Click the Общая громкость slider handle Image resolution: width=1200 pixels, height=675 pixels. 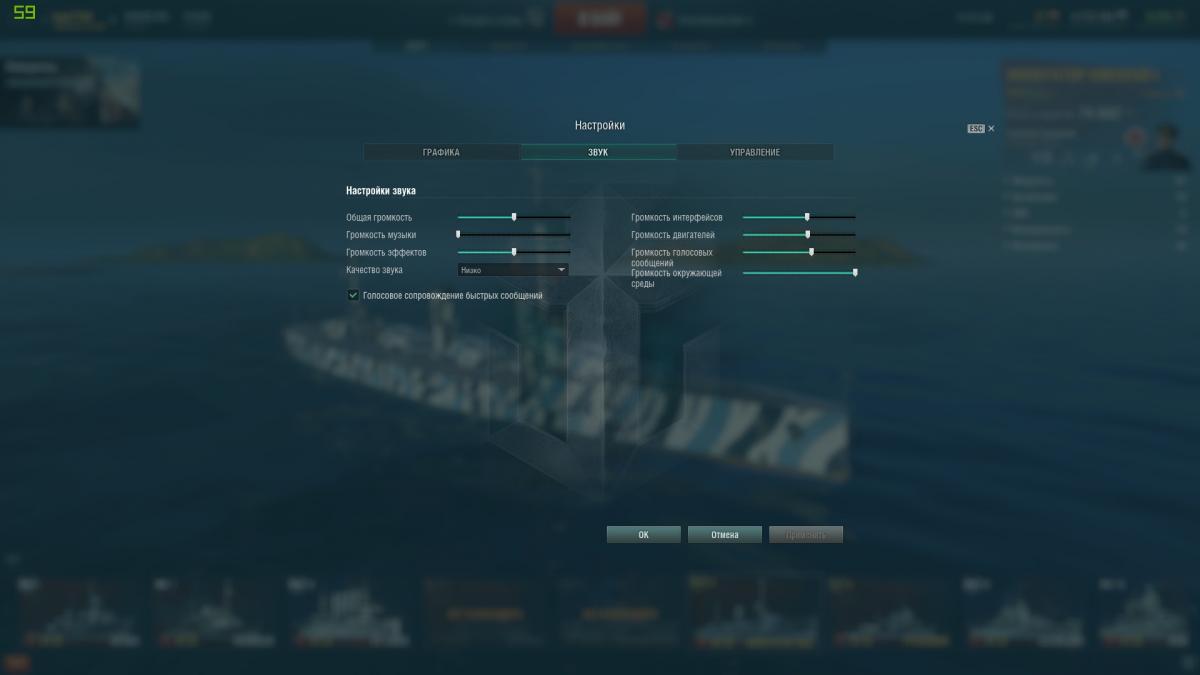(x=514, y=217)
